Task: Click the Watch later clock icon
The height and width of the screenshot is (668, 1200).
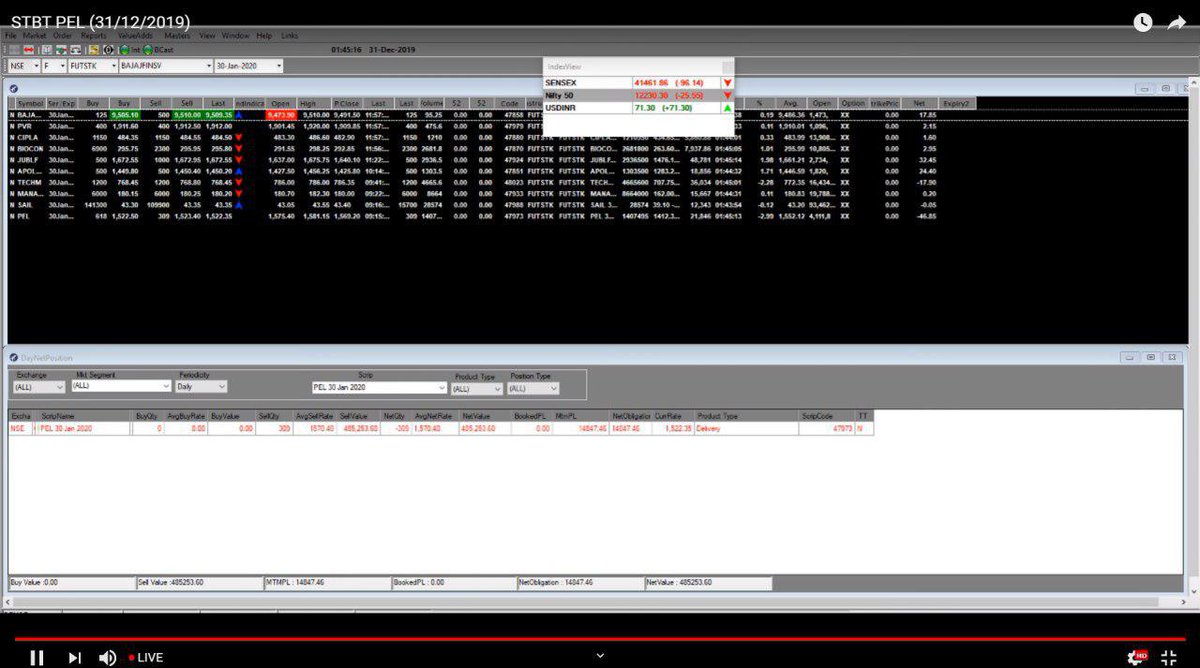Action: [x=1143, y=22]
